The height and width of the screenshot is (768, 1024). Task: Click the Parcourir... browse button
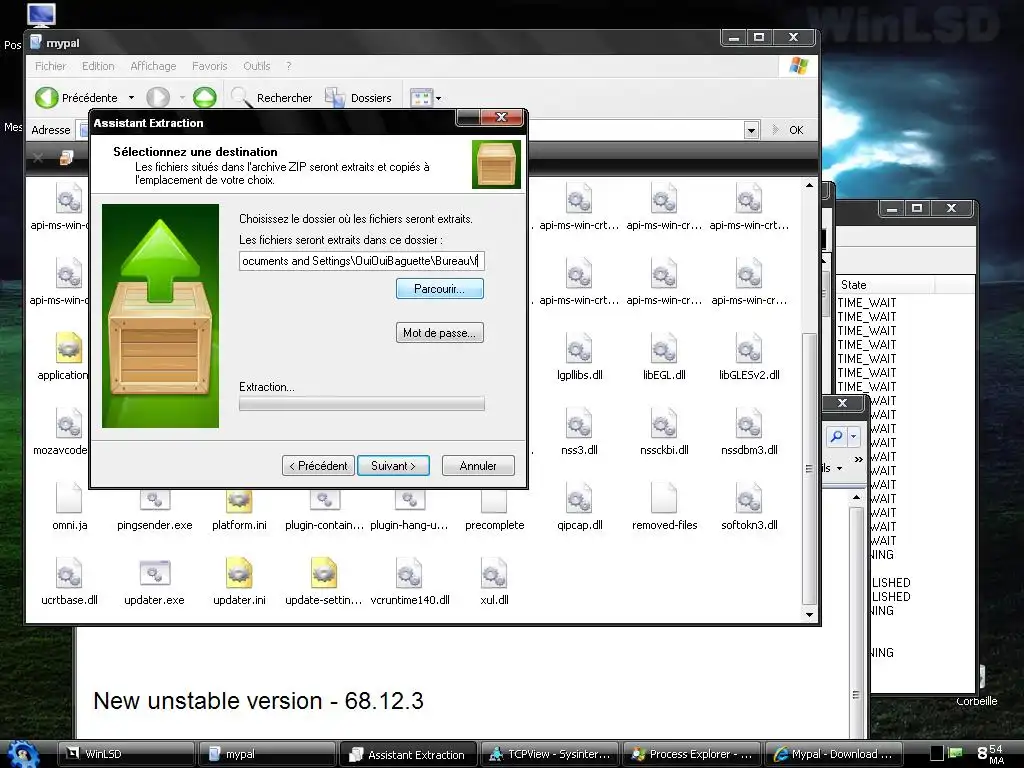point(440,289)
